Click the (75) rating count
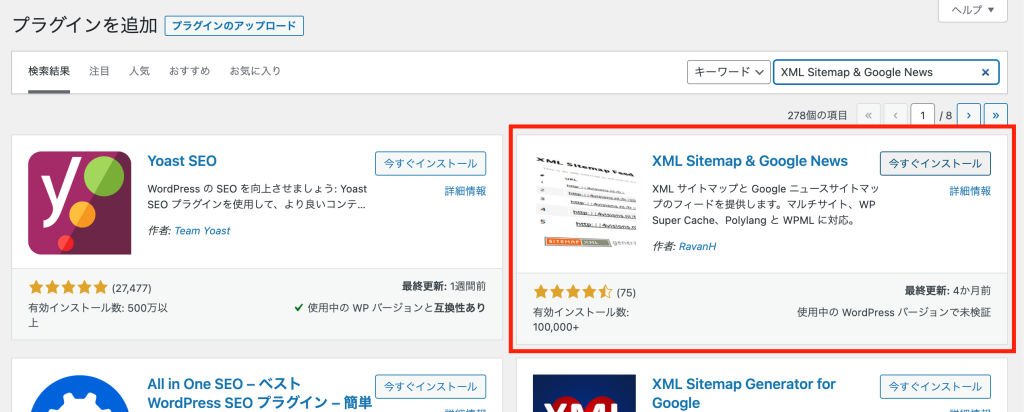 [626, 292]
